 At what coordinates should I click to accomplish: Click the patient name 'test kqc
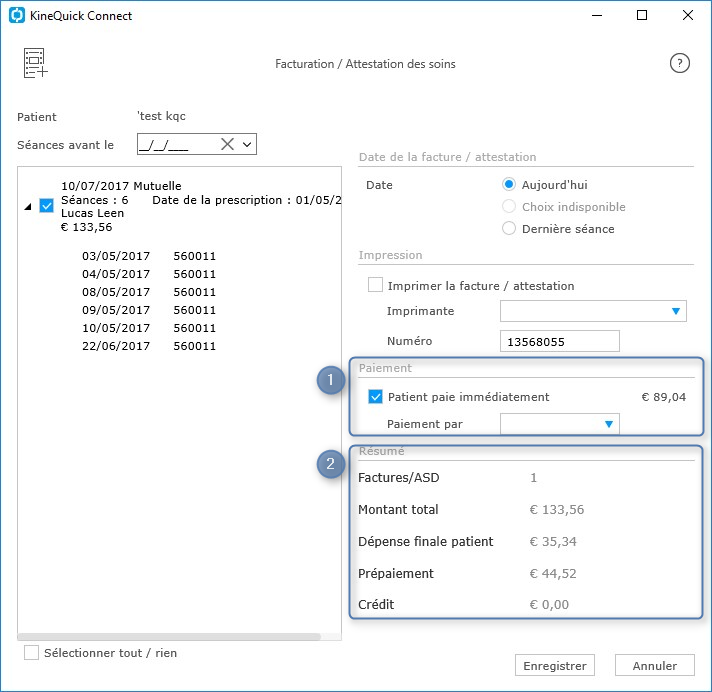click(x=161, y=116)
